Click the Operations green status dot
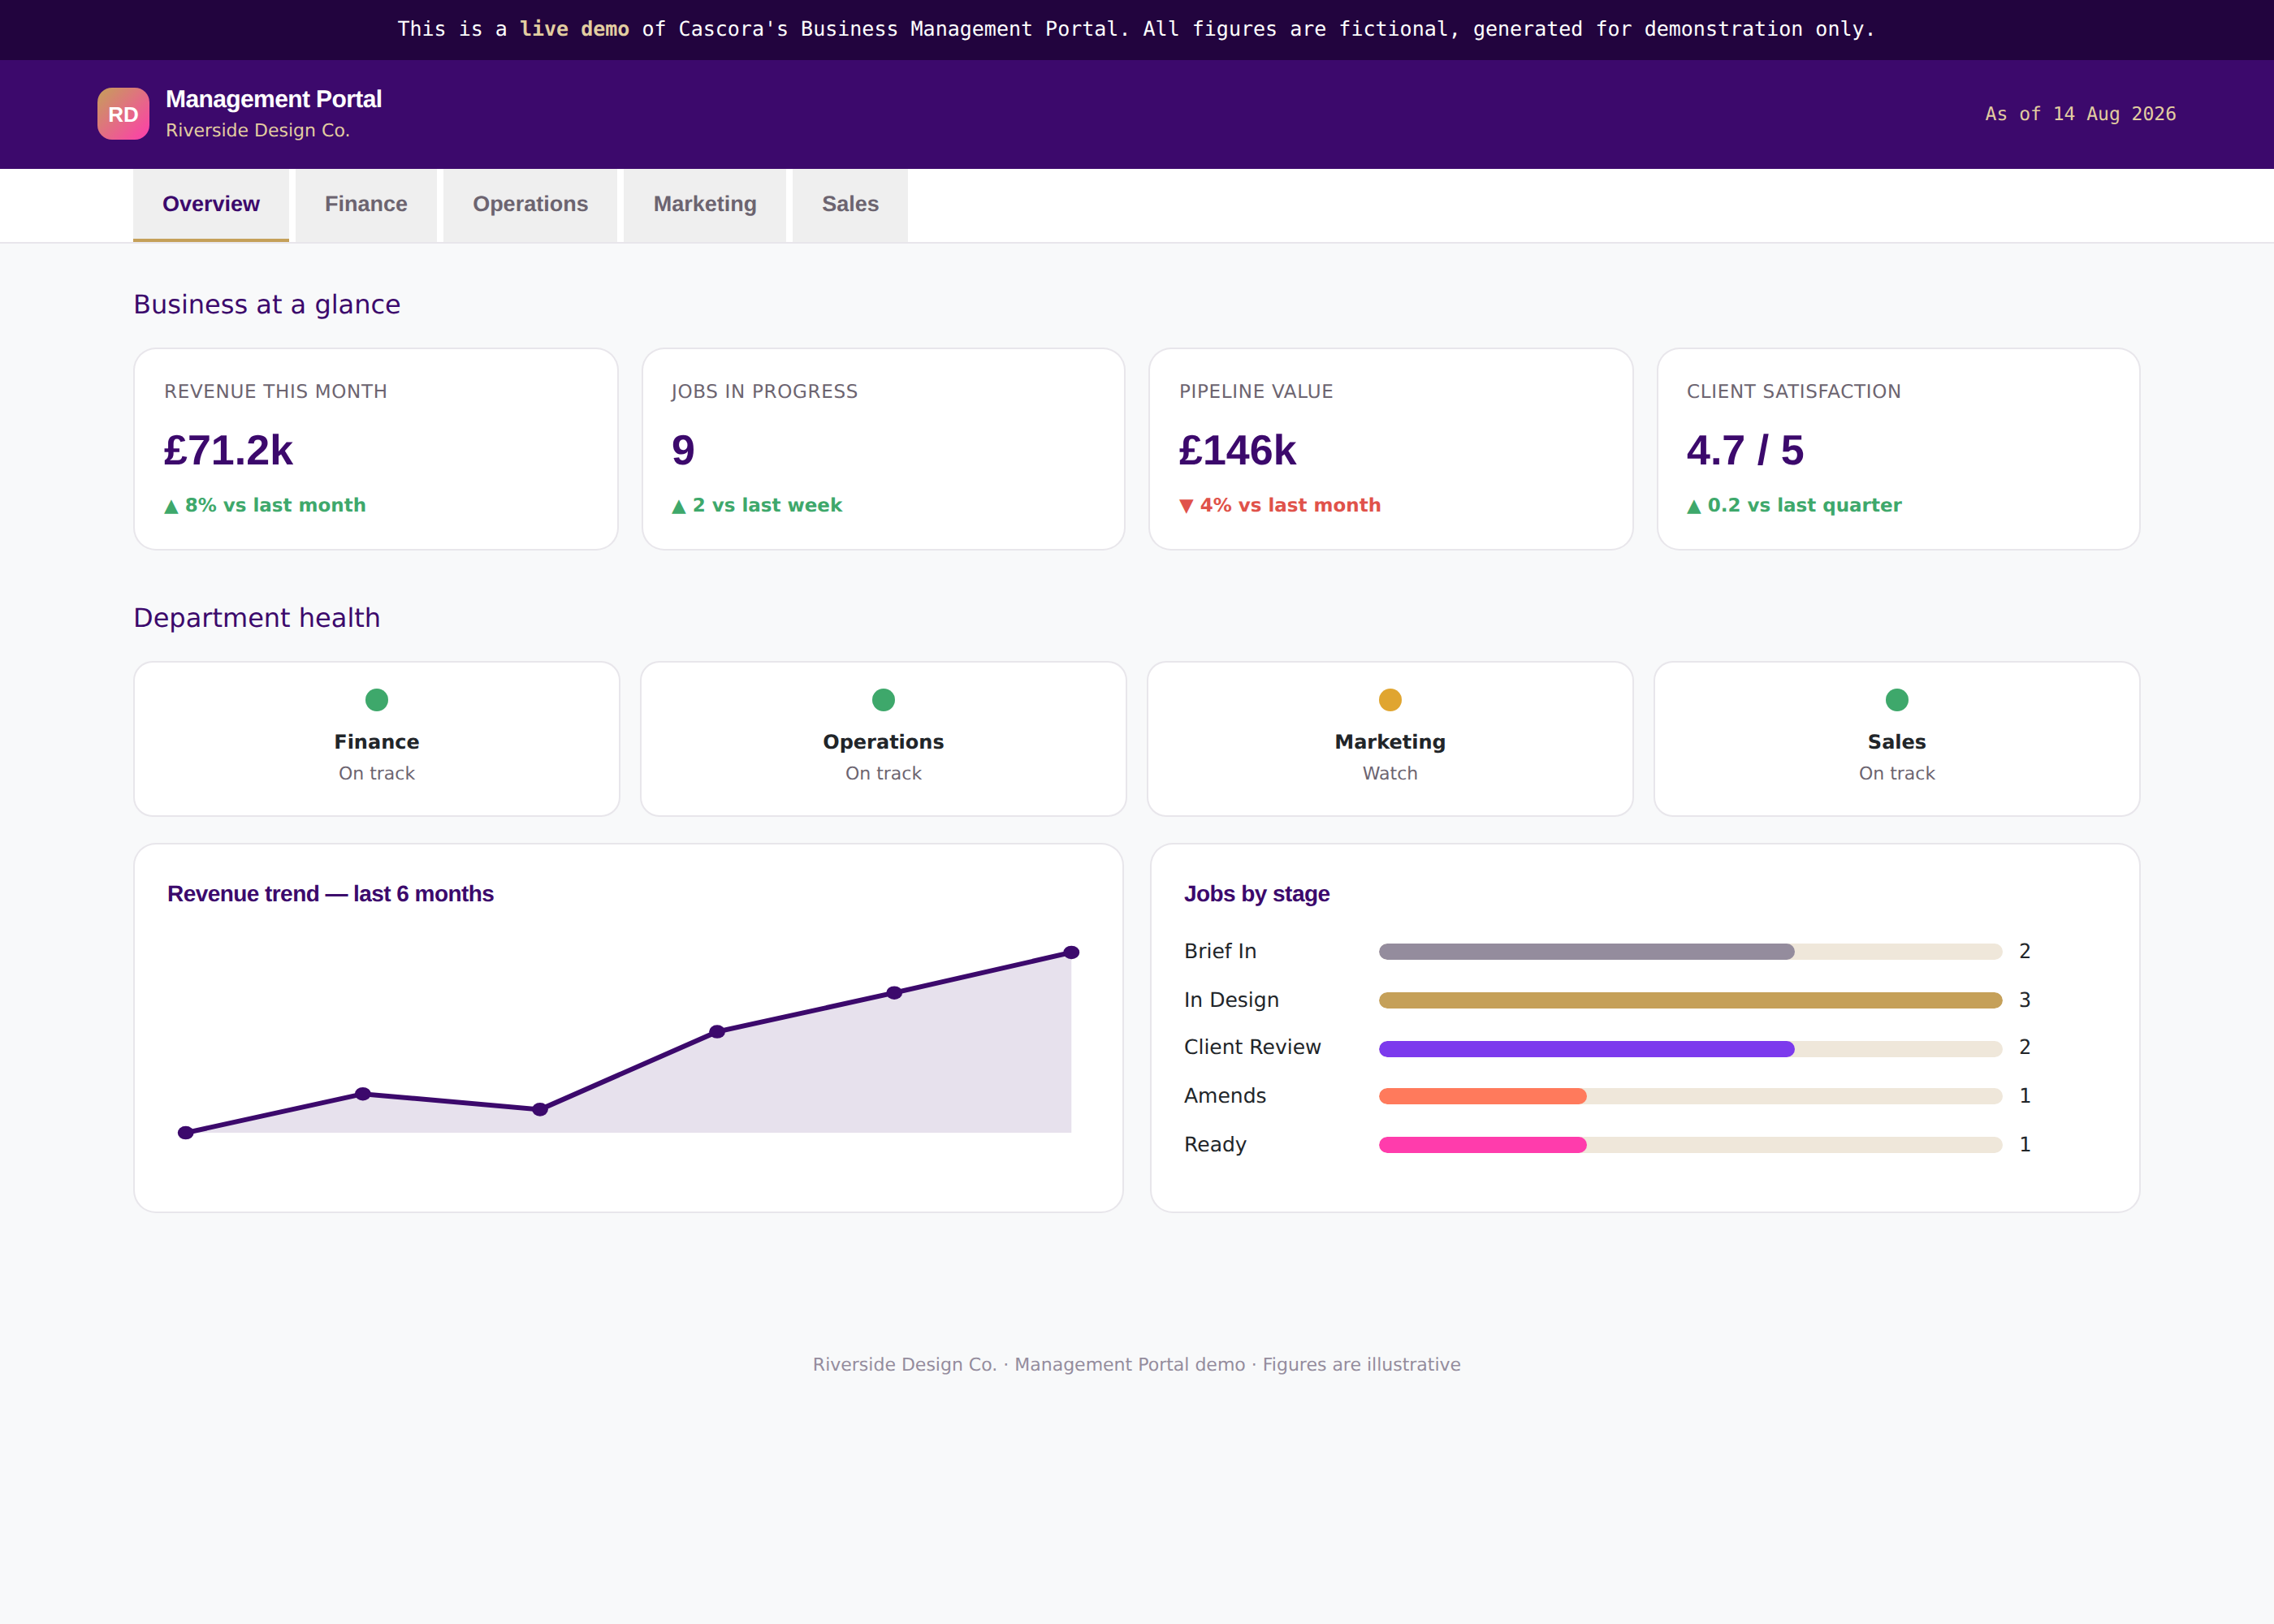The image size is (2274, 1624). tap(883, 700)
